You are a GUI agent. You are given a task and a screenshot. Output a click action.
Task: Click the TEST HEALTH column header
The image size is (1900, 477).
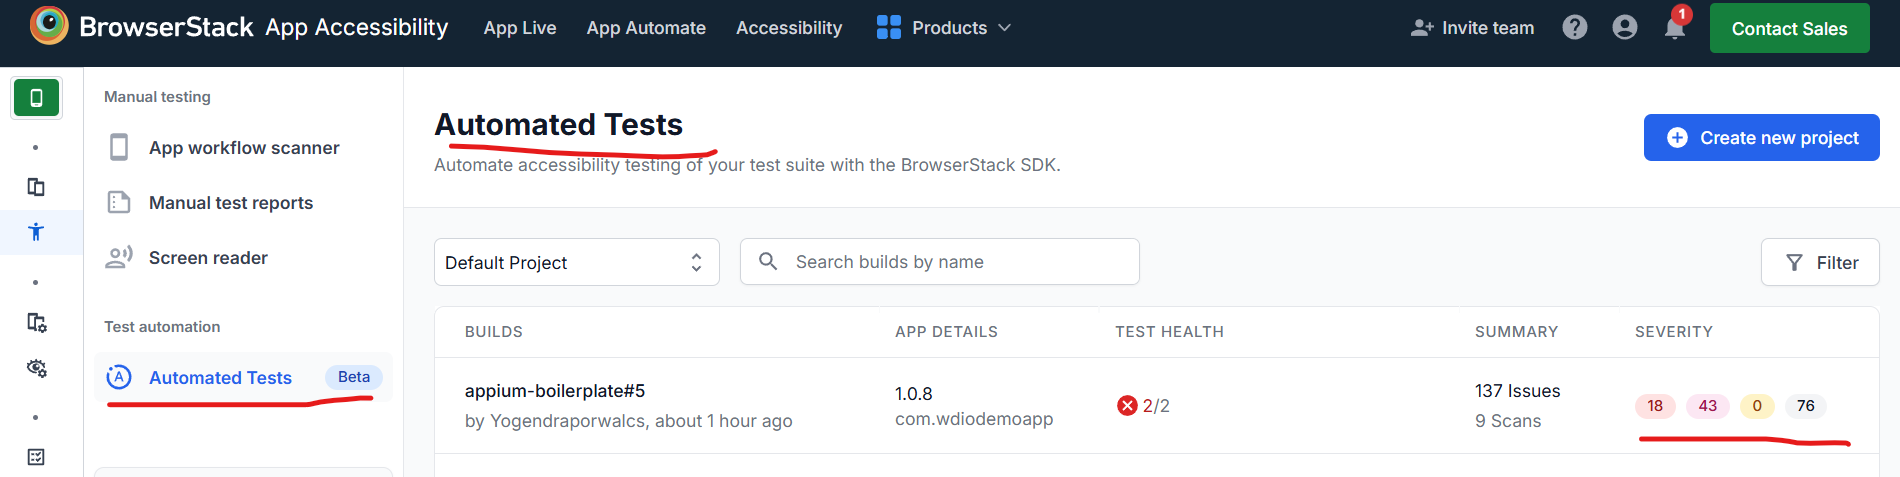(x=1169, y=332)
